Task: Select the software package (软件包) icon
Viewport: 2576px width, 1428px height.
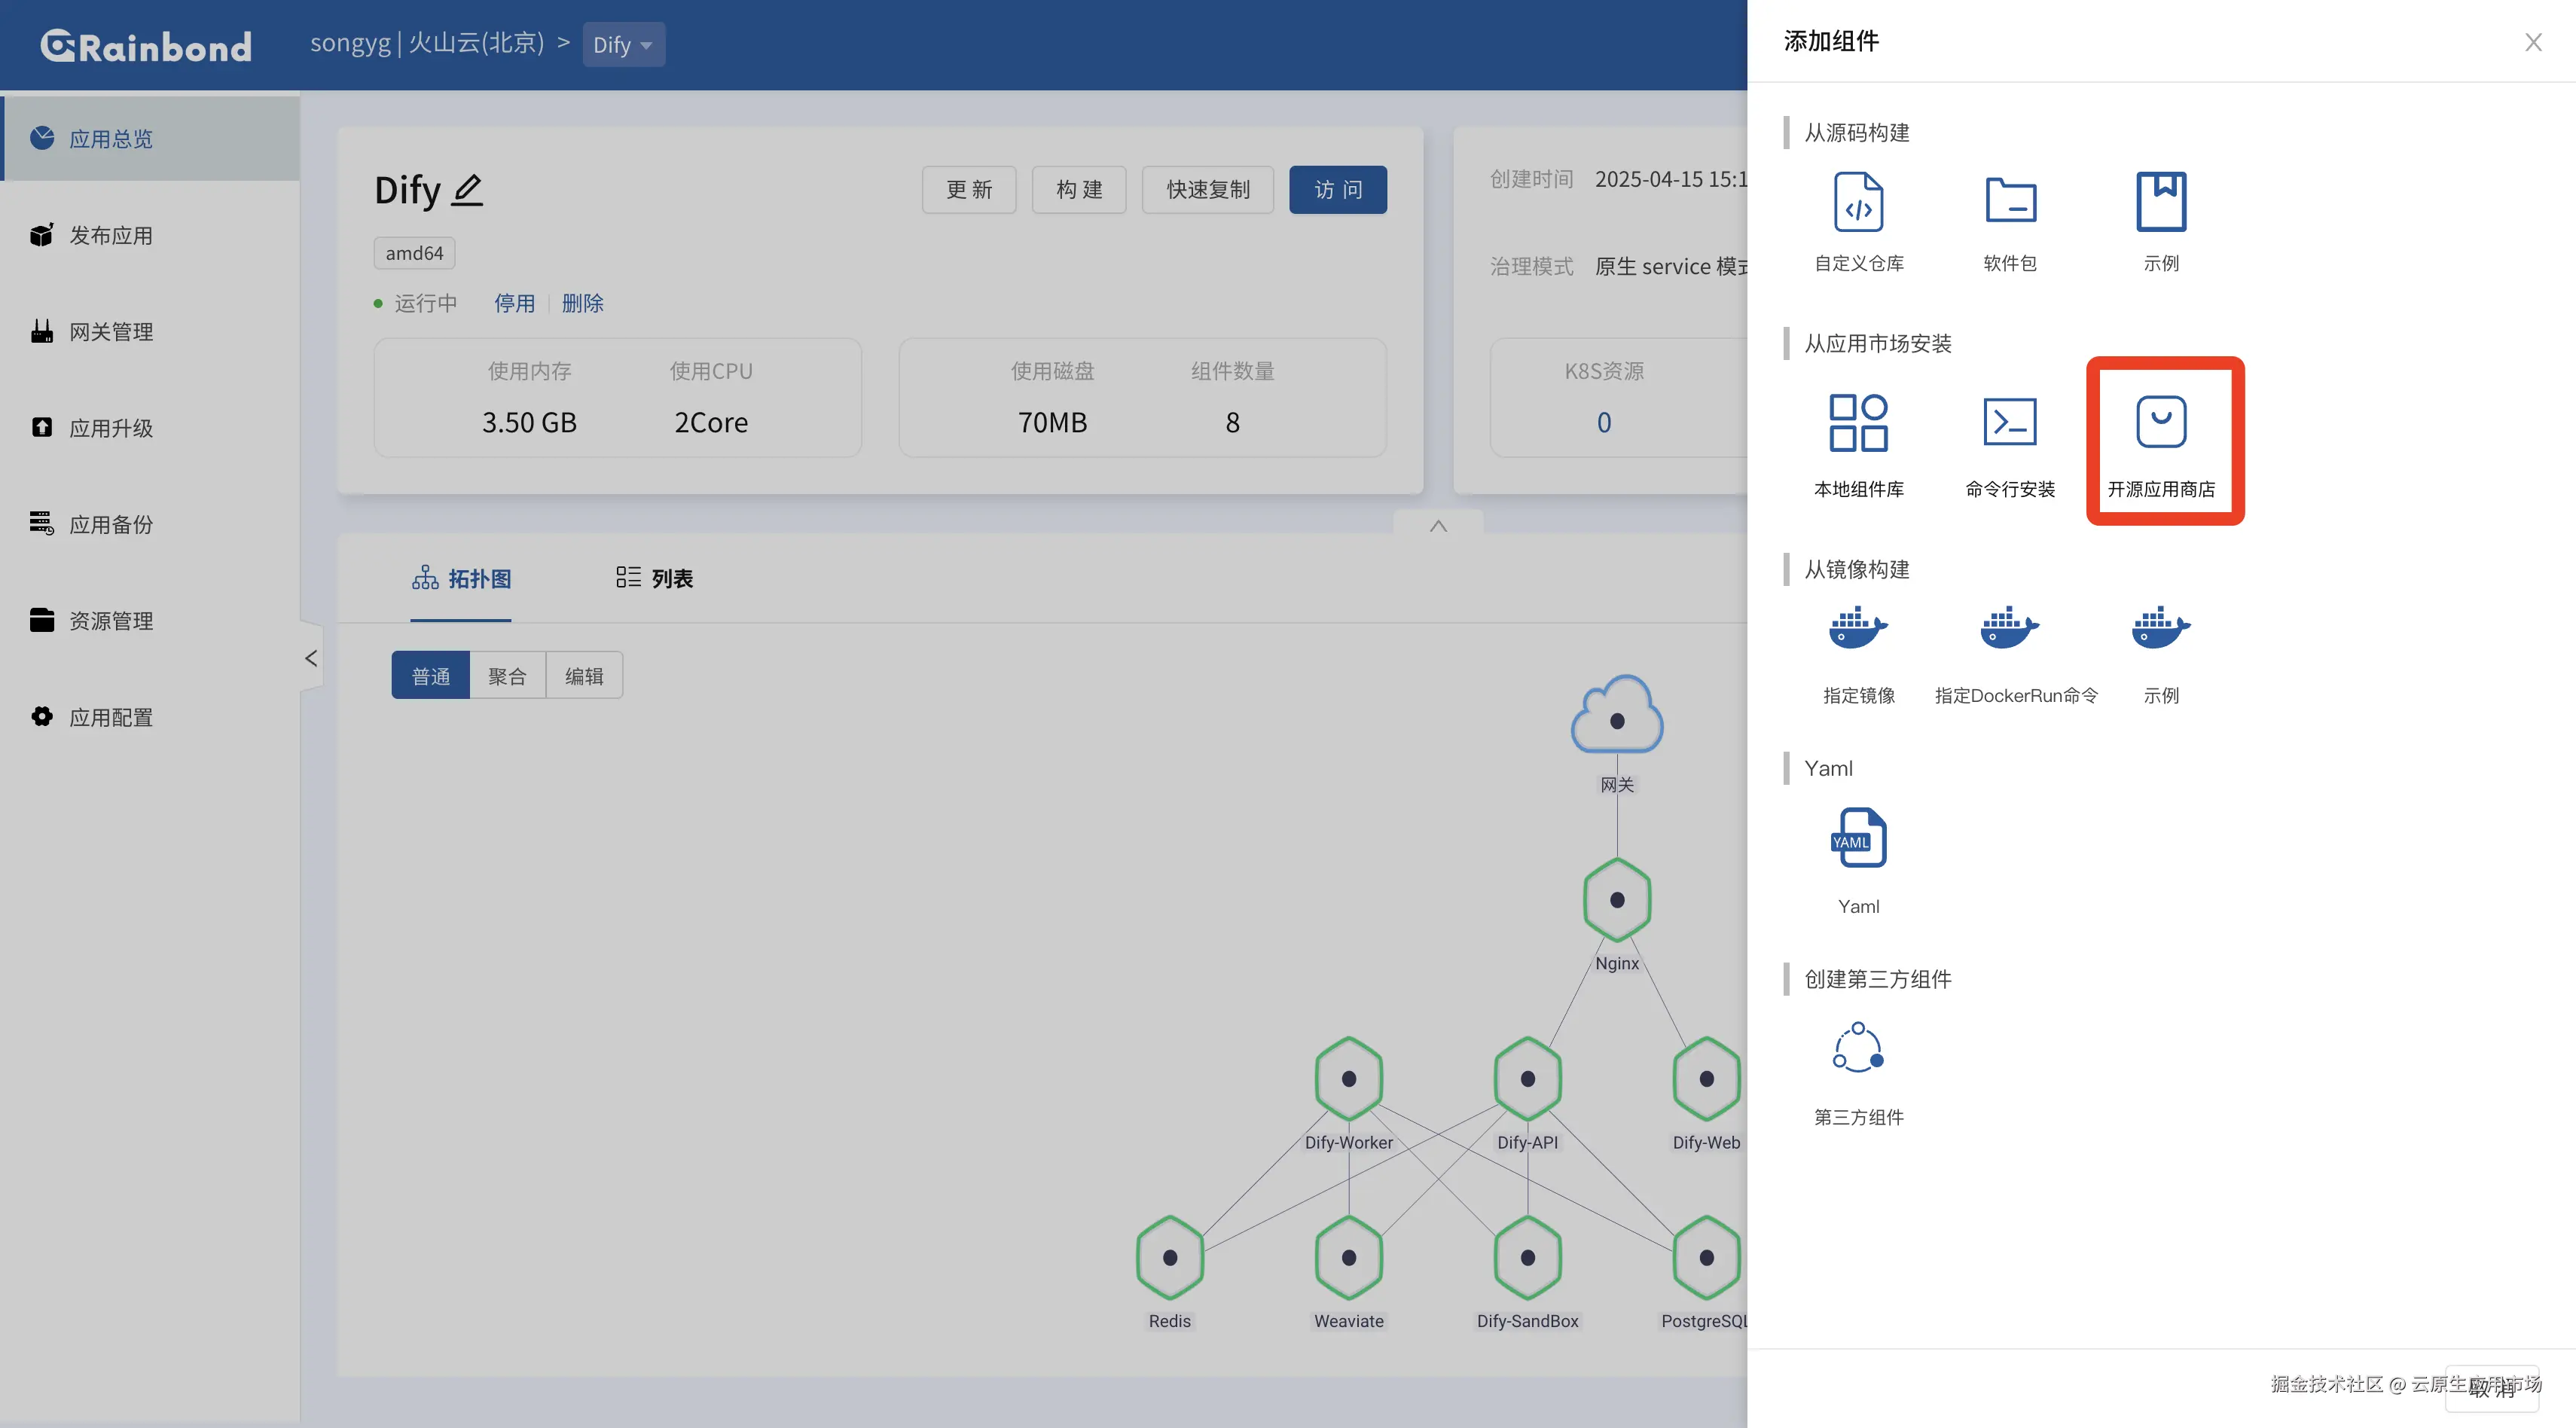Action: click(x=2009, y=202)
